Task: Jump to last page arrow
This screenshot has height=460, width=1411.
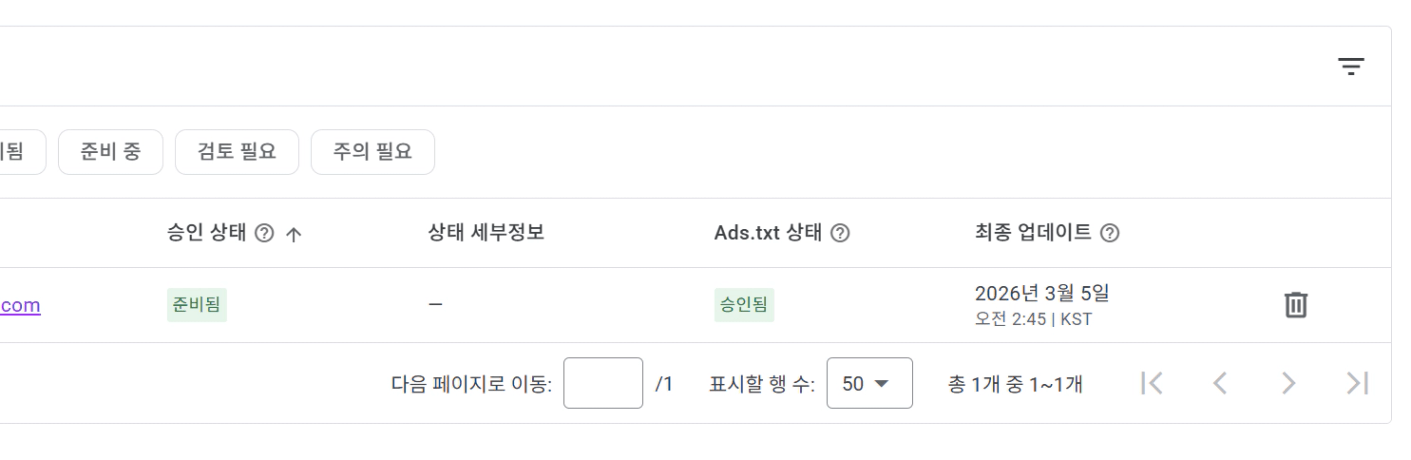Action: tap(1357, 383)
